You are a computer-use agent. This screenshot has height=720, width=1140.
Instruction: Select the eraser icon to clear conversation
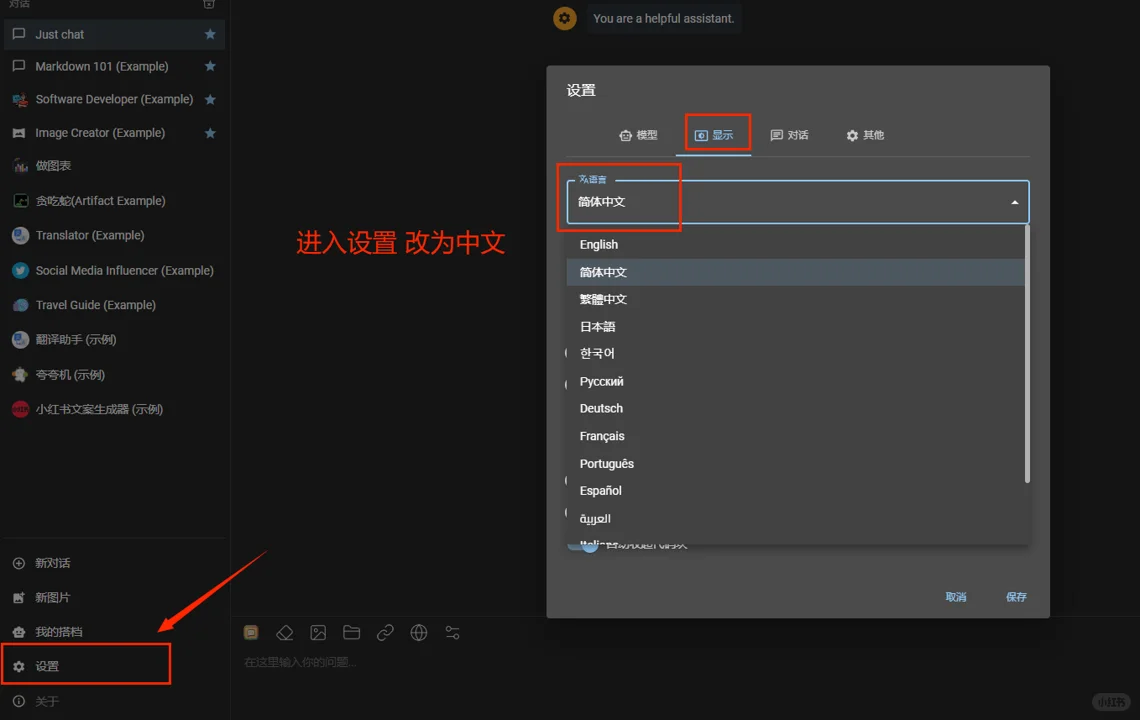[284, 632]
